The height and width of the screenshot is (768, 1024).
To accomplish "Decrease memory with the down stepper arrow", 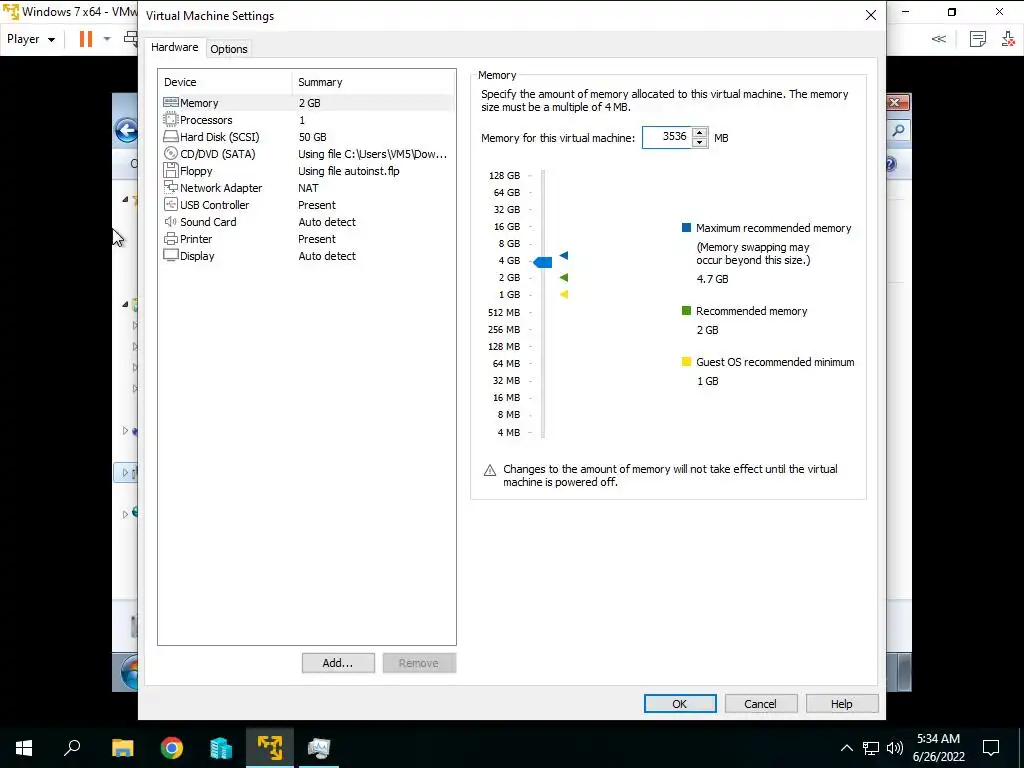I will (699, 142).
